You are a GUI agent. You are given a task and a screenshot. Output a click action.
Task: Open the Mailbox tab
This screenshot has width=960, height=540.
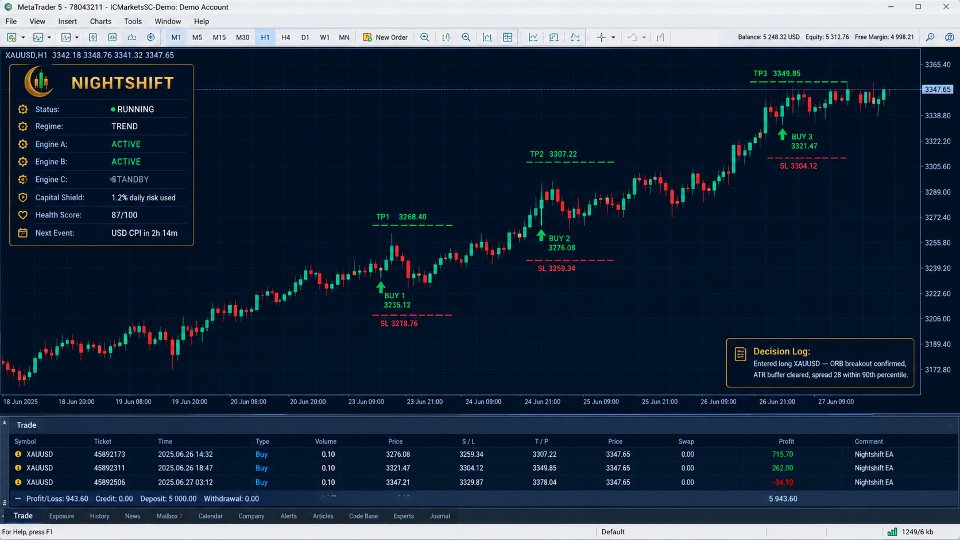(x=169, y=516)
